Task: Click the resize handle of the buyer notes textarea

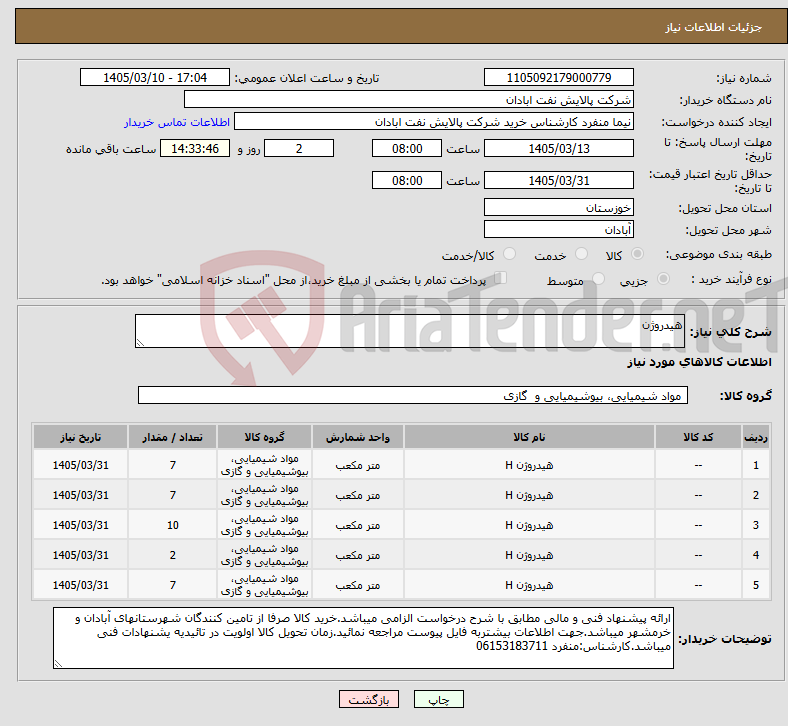Action: pos(58,664)
